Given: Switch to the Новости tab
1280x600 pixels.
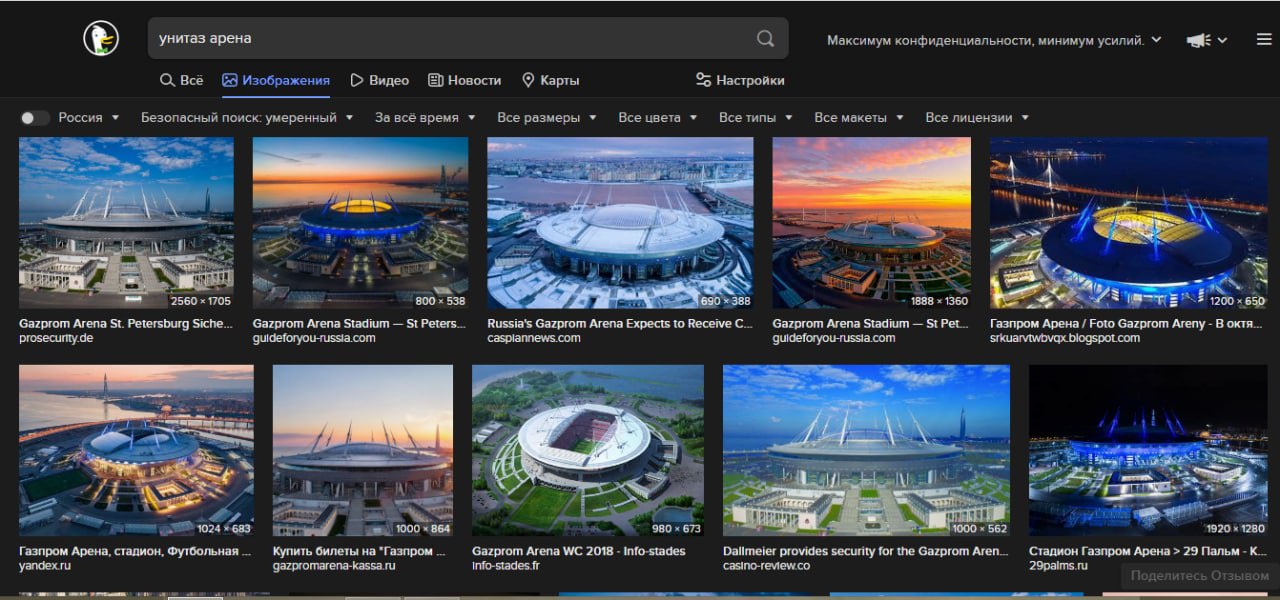Looking at the screenshot, I should [465, 80].
